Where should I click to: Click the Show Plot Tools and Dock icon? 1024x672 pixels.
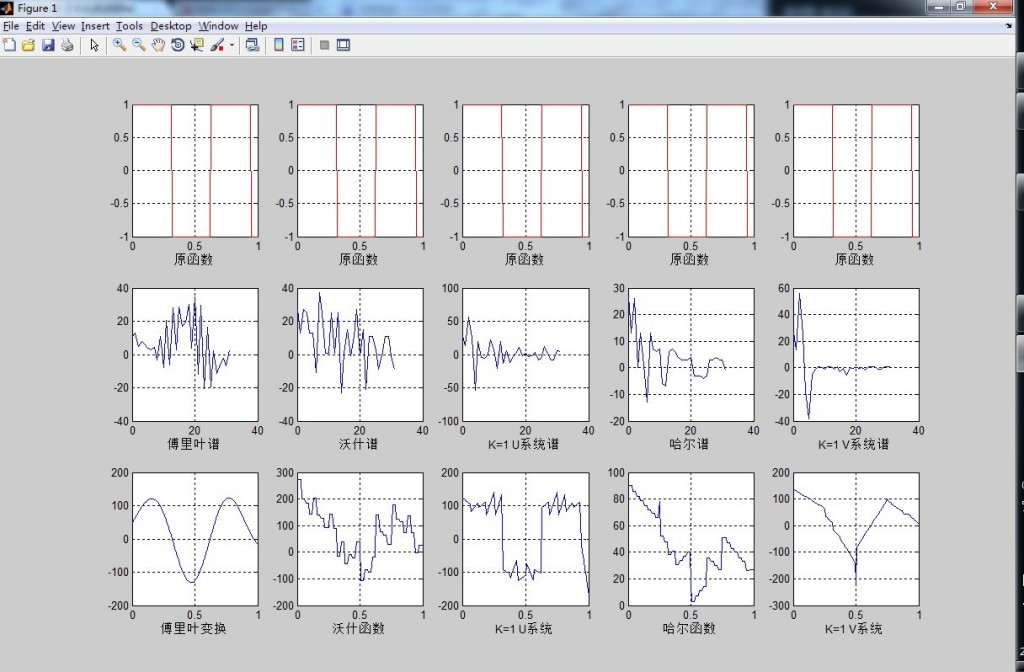coord(344,45)
